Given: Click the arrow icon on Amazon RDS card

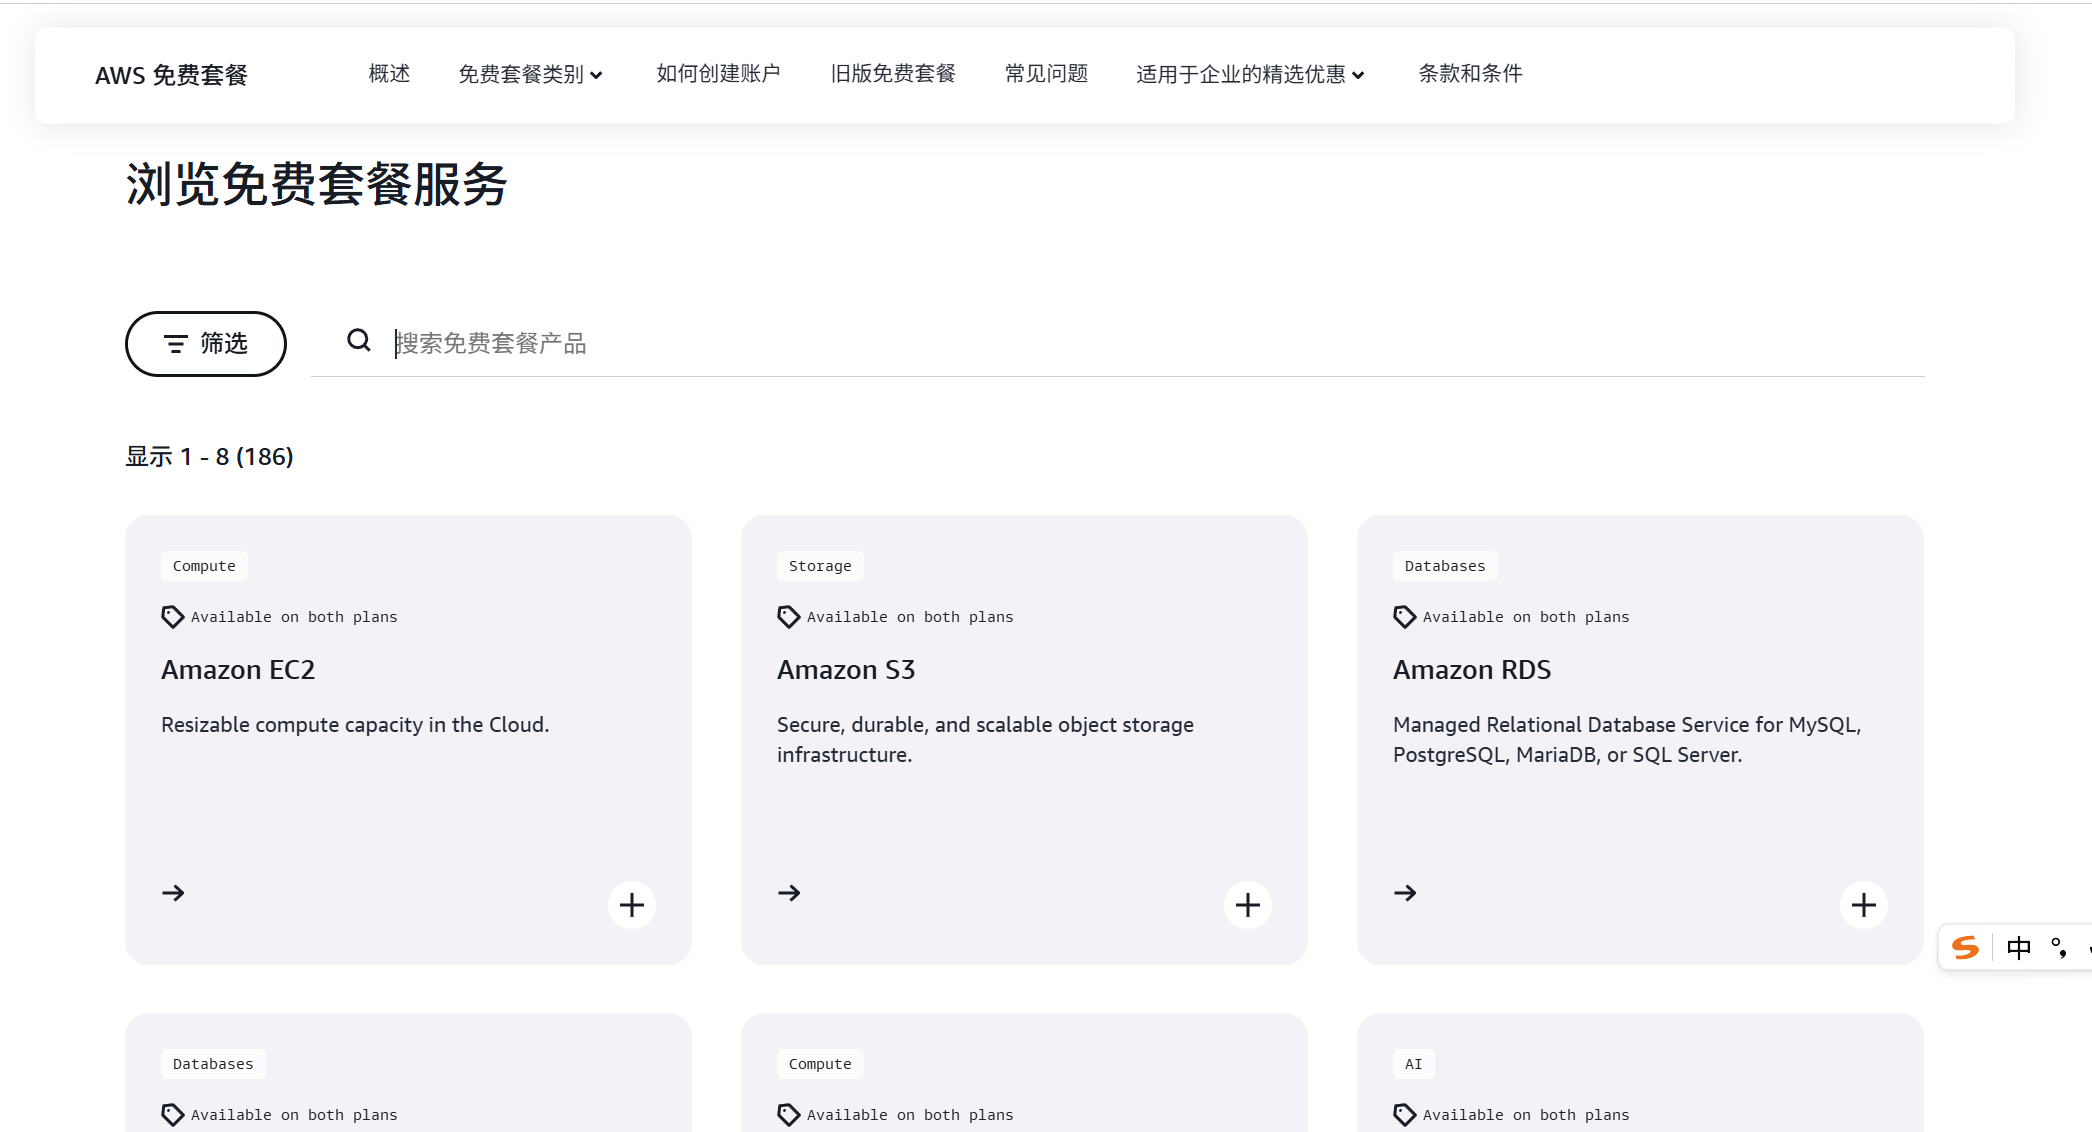Looking at the screenshot, I should tap(1405, 893).
